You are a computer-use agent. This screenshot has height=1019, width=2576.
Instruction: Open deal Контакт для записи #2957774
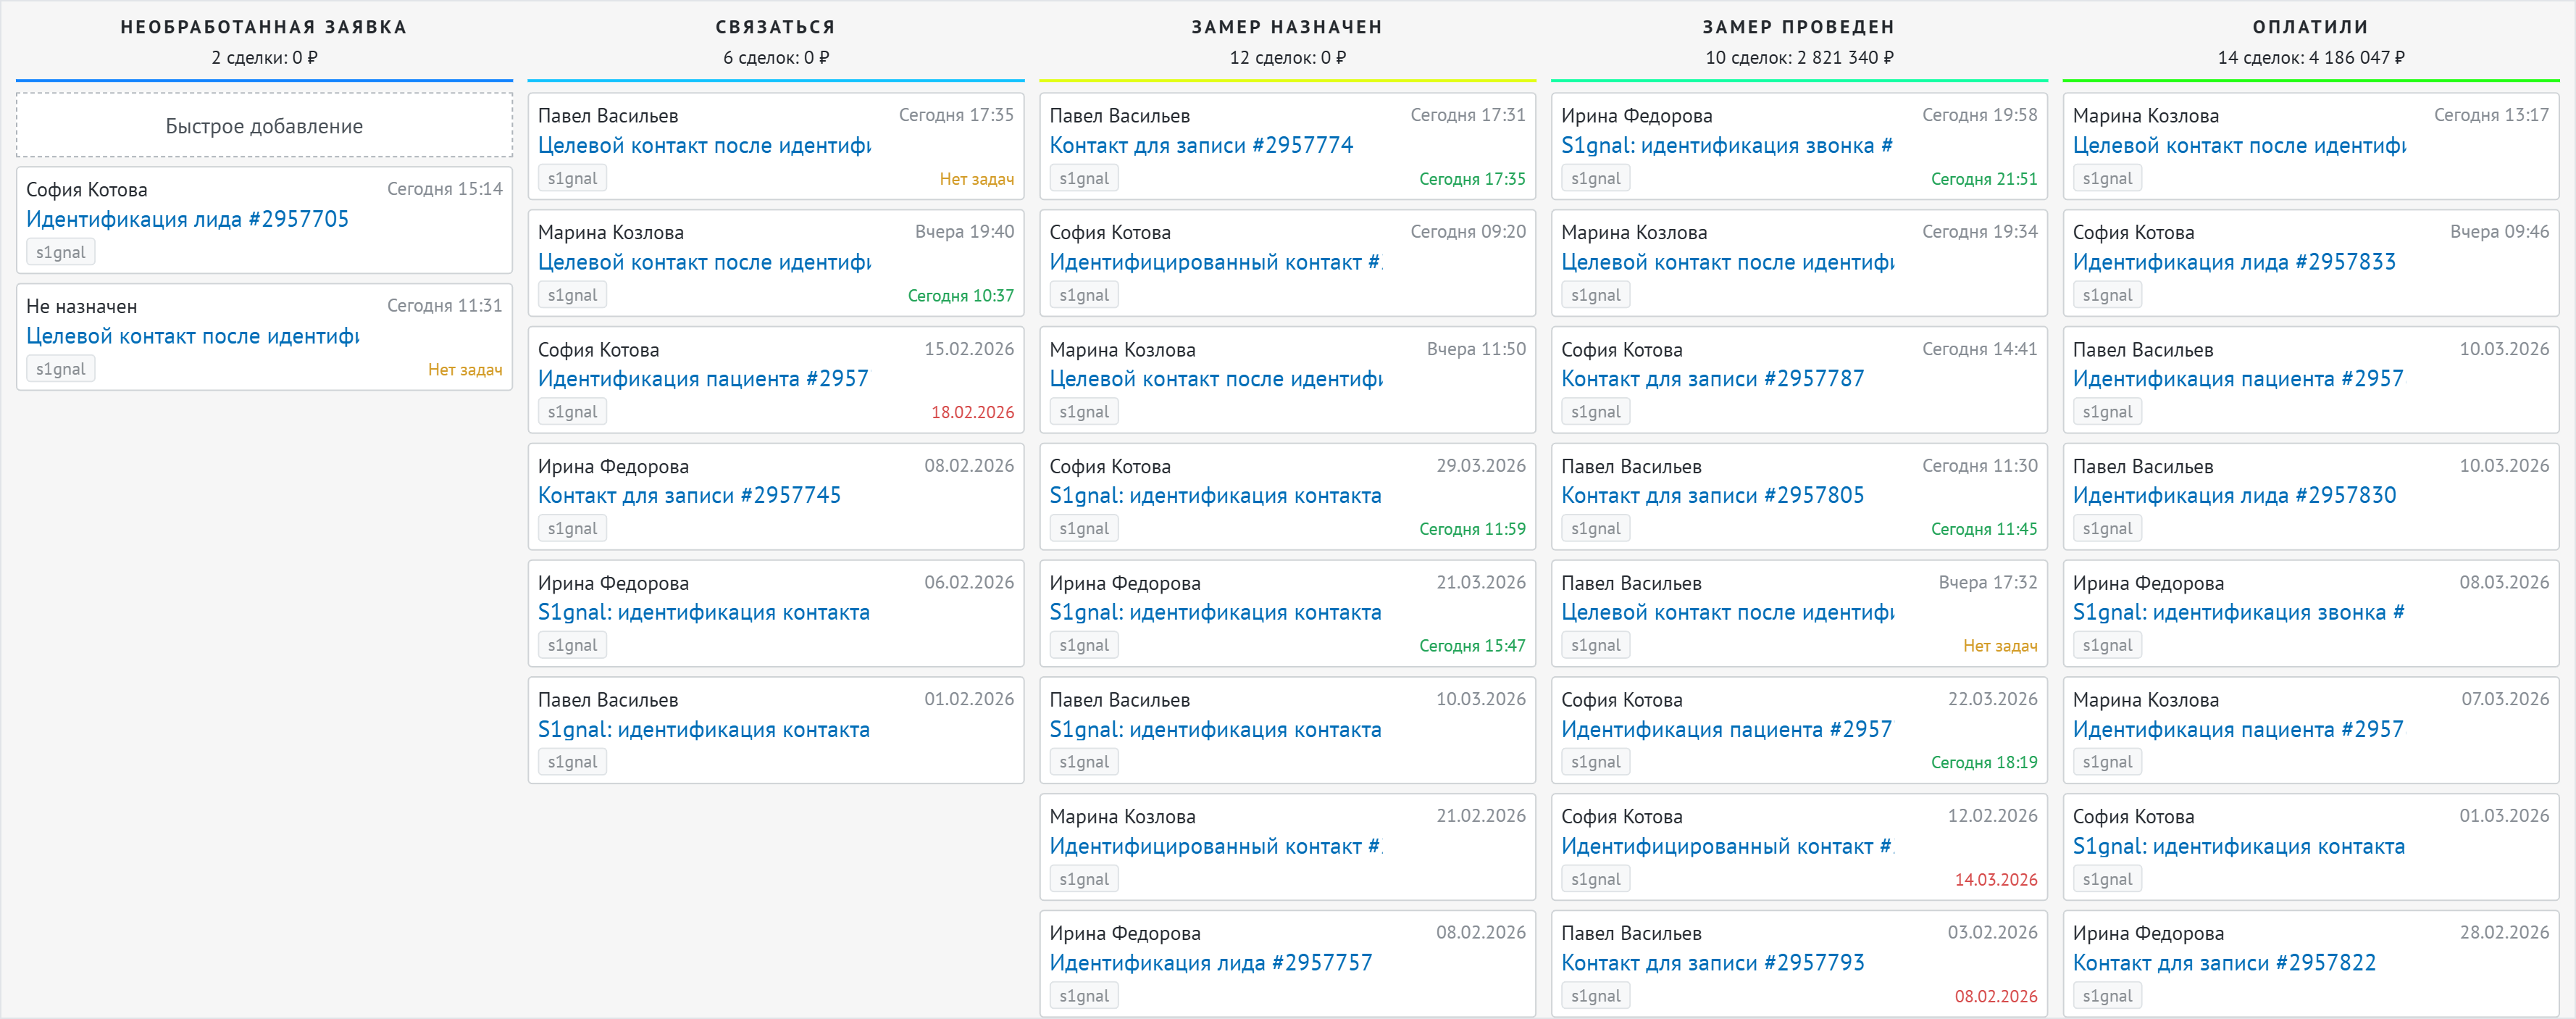point(1200,146)
